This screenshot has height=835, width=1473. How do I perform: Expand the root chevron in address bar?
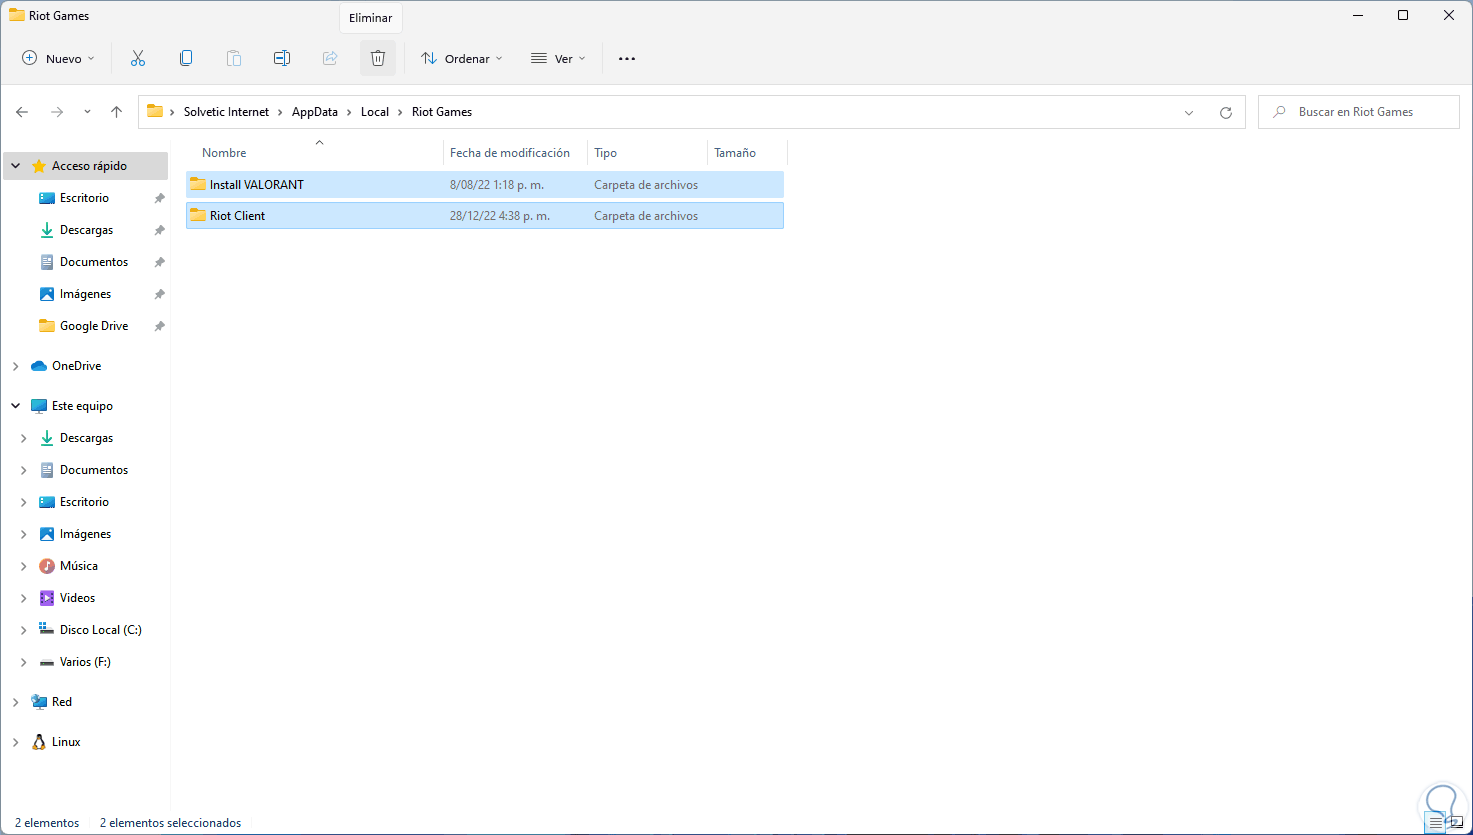[173, 112]
